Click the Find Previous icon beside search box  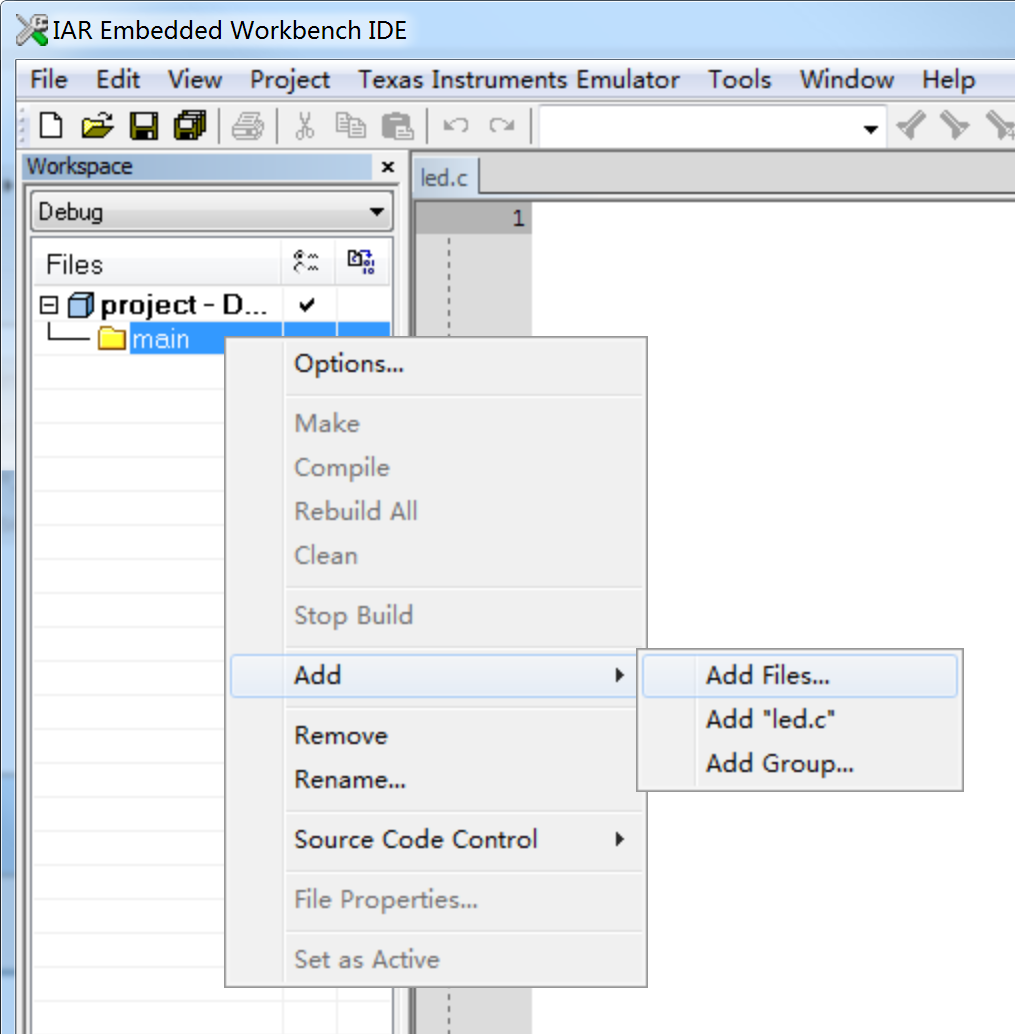pyautogui.click(x=911, y=125)
